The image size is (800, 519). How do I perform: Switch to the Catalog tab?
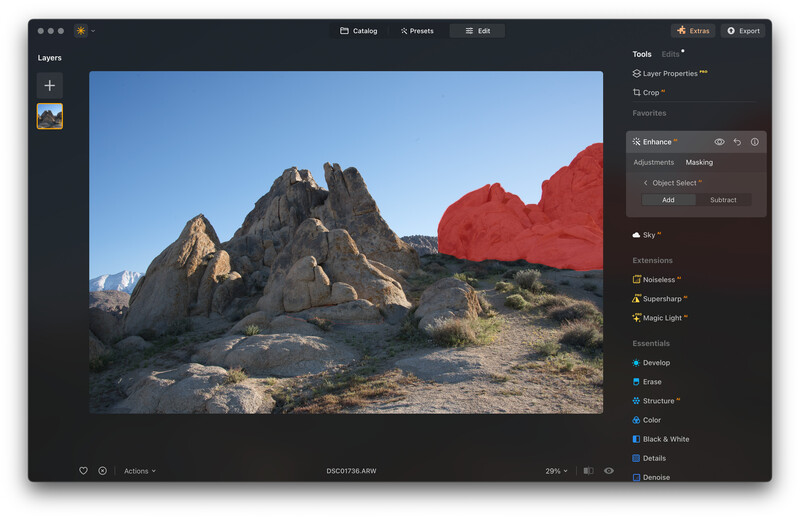pos(359,31)
